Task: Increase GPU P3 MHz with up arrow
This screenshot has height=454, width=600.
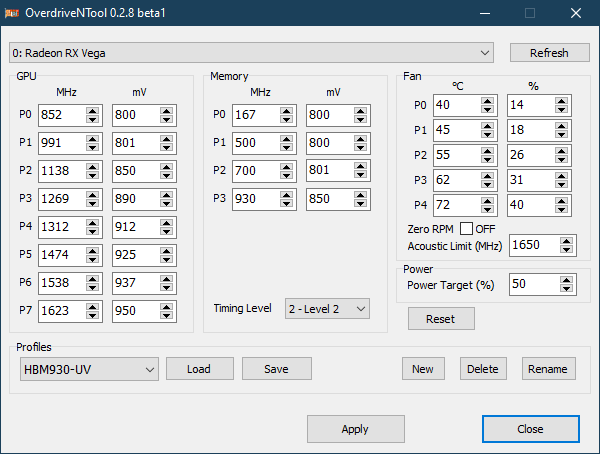Action: tap(92, 195)
